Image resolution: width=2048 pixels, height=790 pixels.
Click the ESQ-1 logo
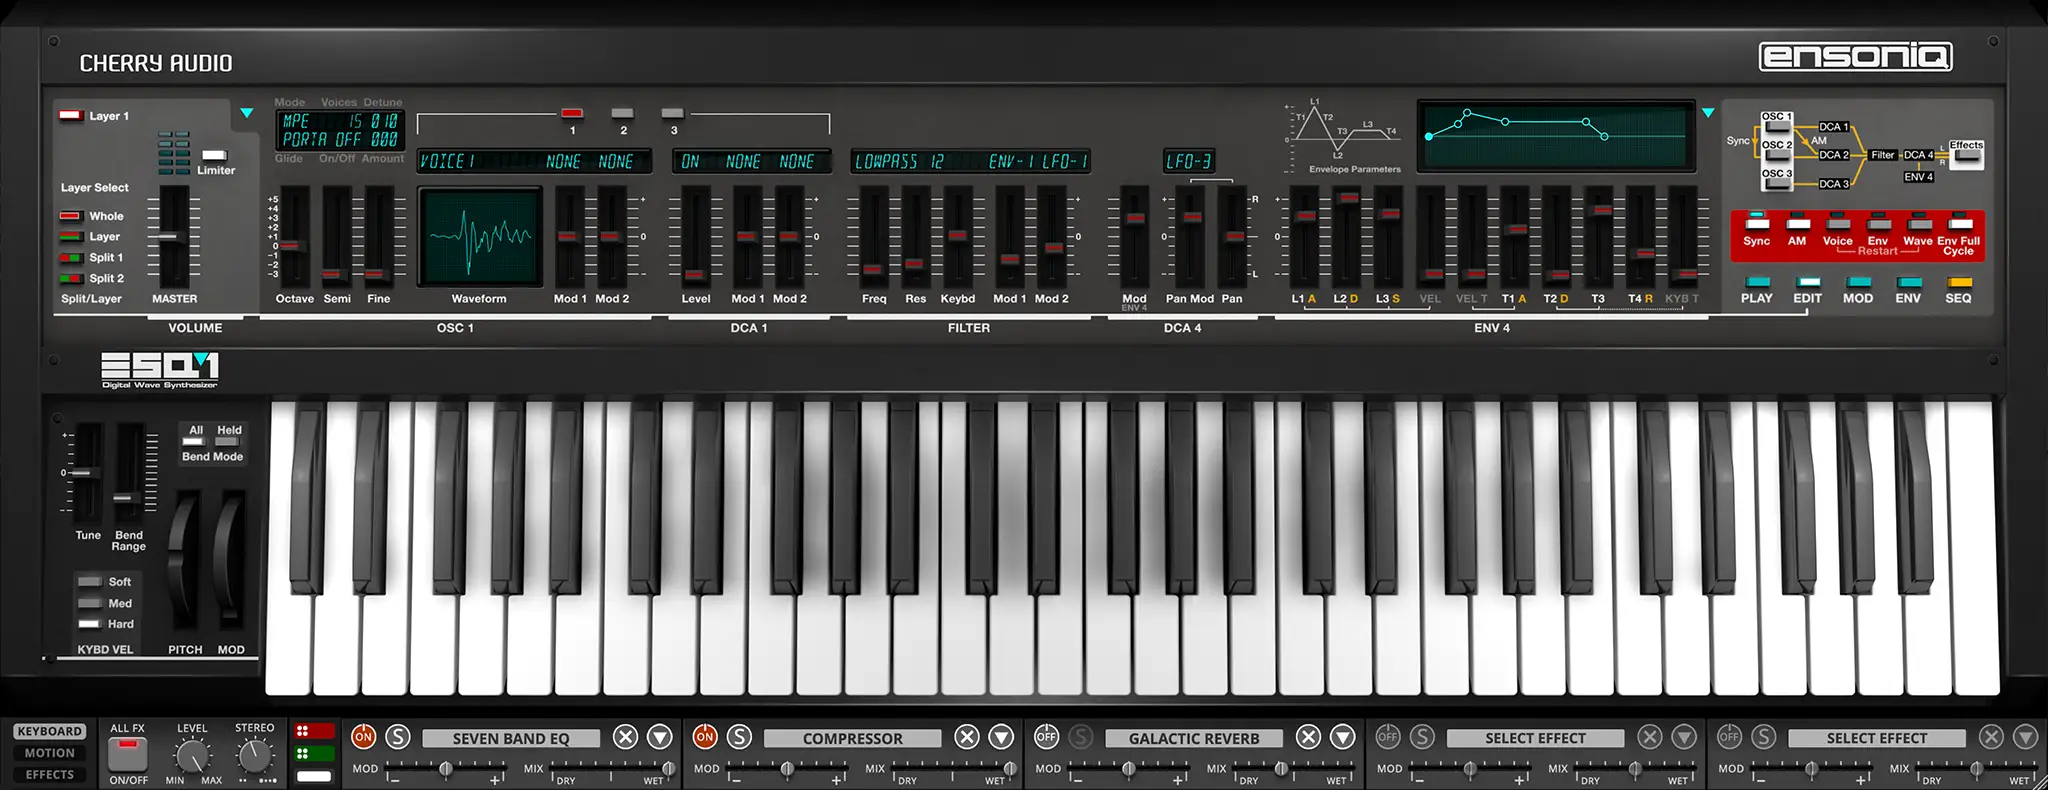[160, 370]
